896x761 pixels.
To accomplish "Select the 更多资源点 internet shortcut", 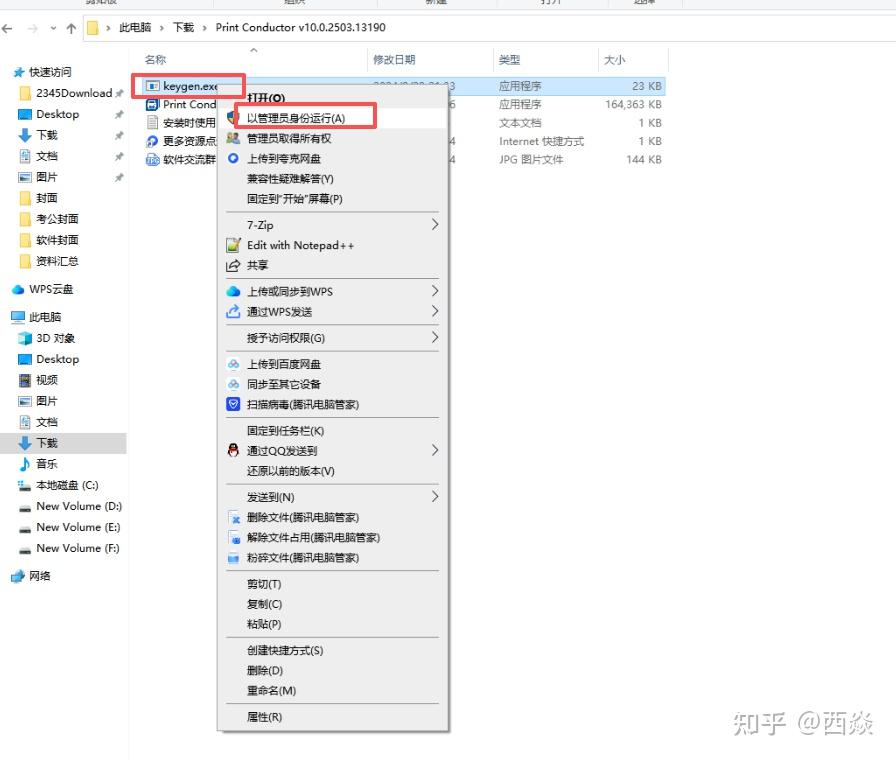I will pyautogui.click(x=181, y=141).
